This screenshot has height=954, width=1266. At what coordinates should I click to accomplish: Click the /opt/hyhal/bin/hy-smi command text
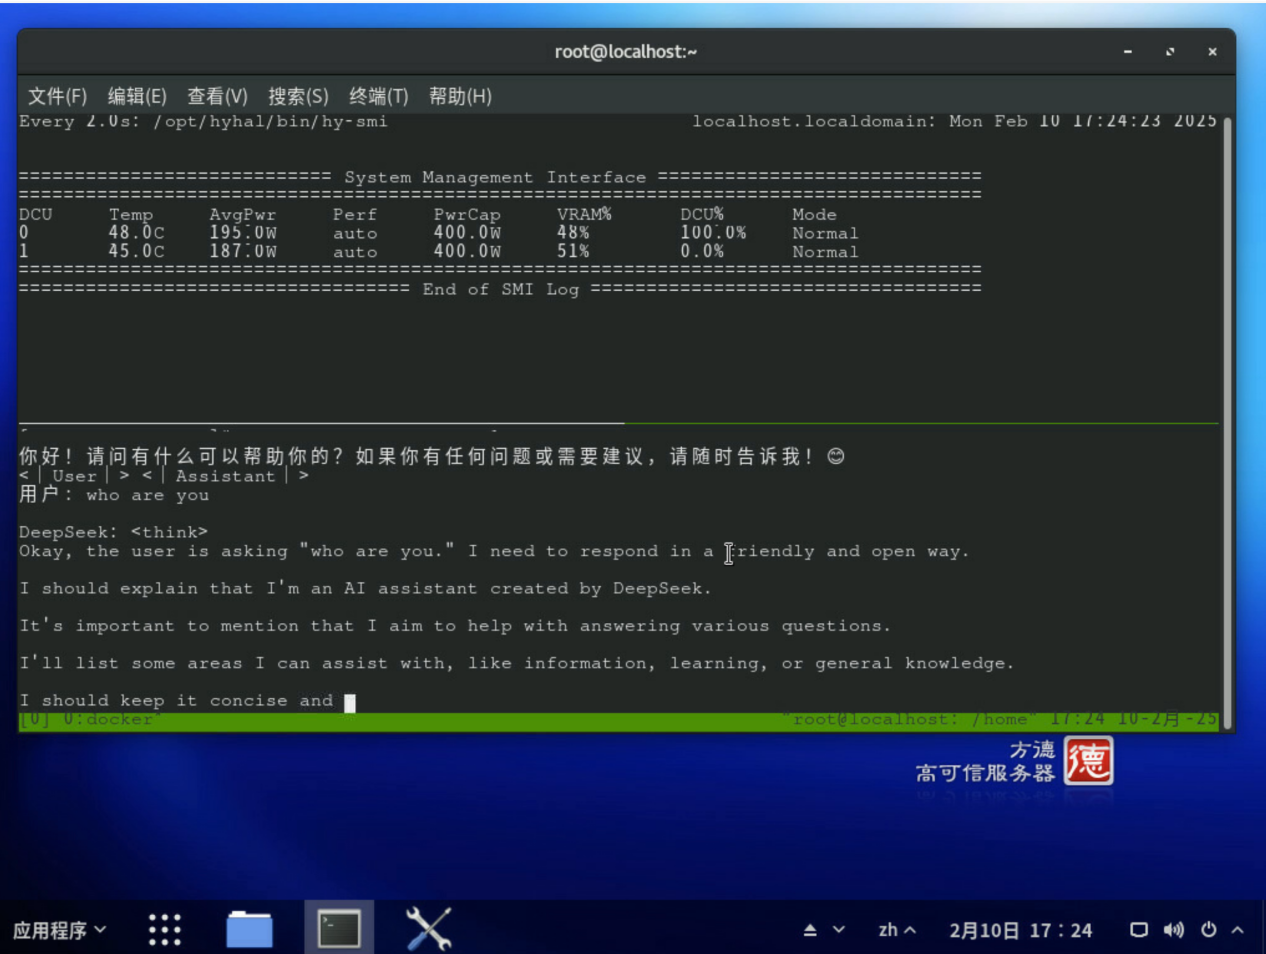pos(270,122)
